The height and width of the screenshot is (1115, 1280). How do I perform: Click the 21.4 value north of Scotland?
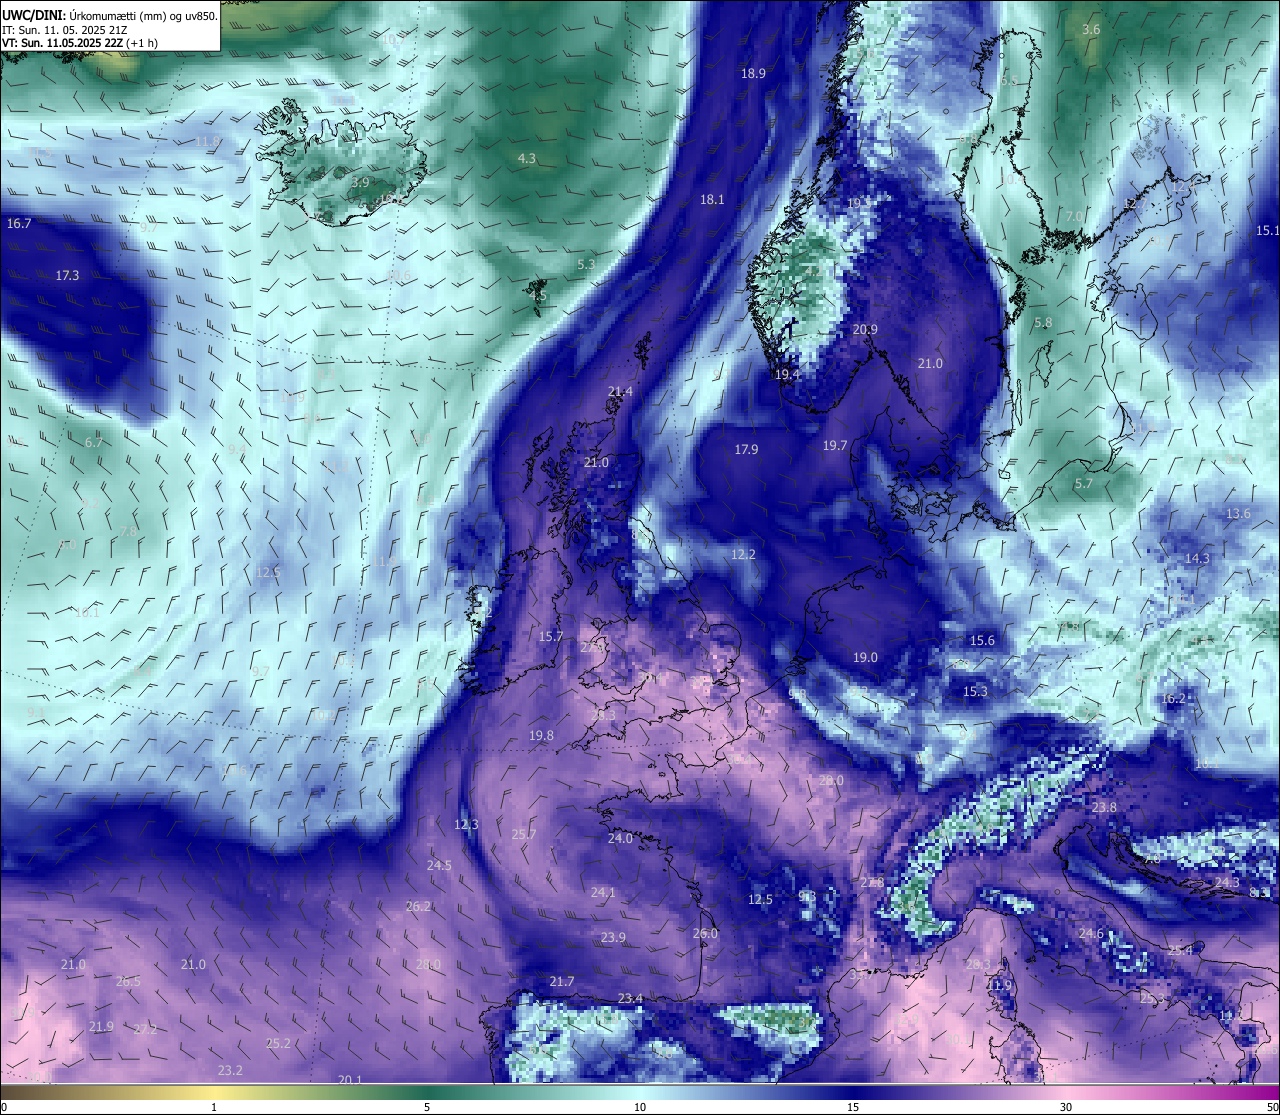click(x=620, y=392)
